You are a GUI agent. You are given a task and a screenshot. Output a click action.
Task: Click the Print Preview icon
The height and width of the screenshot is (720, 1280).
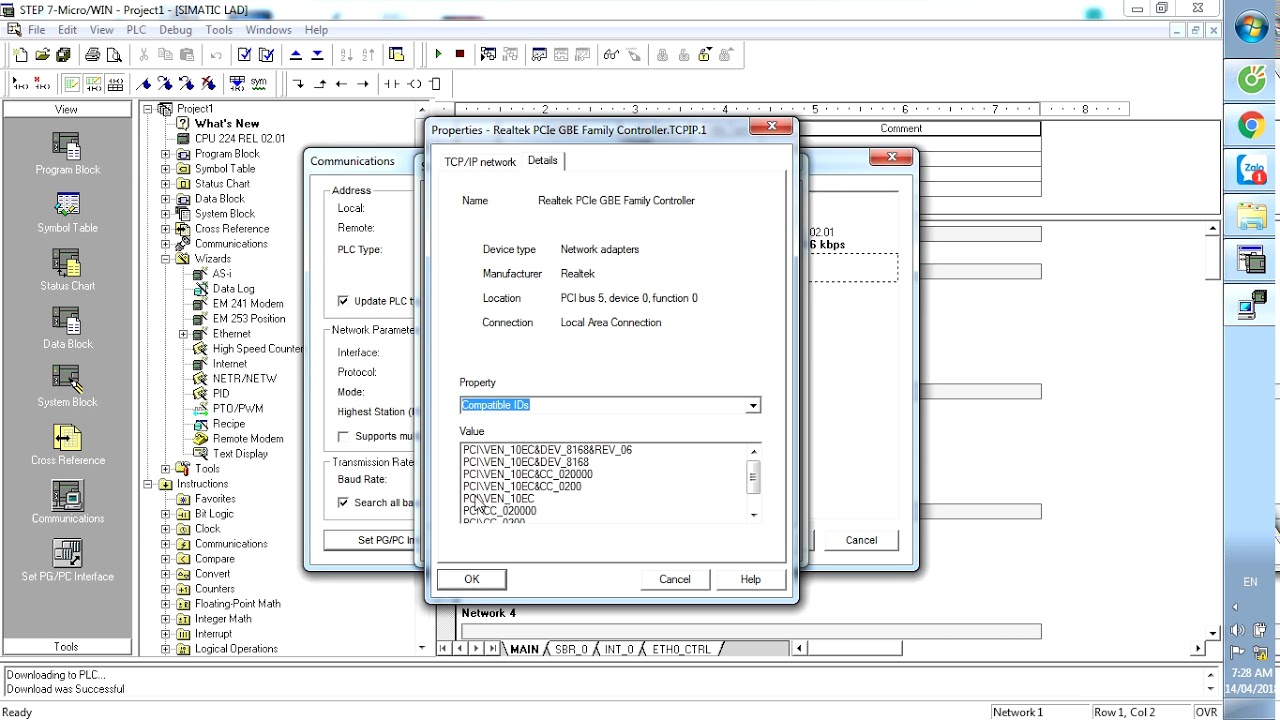pyautogui.click(x=114, y=55)
